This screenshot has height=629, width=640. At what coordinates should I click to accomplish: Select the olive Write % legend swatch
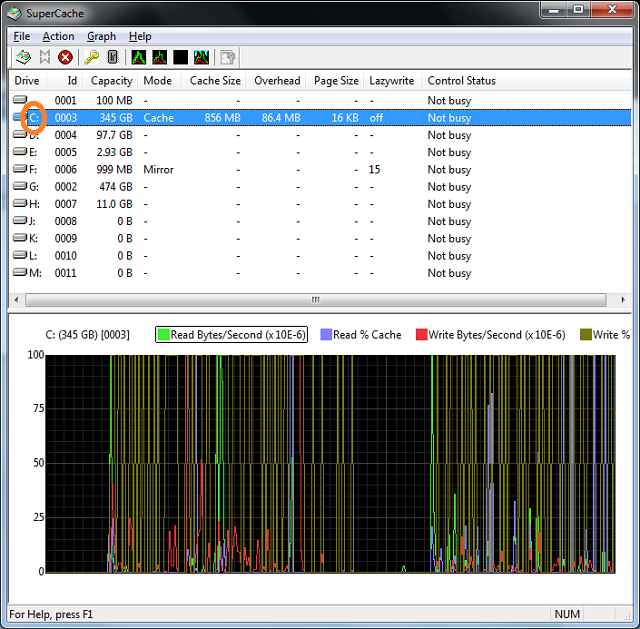click(x=586, y=335)
